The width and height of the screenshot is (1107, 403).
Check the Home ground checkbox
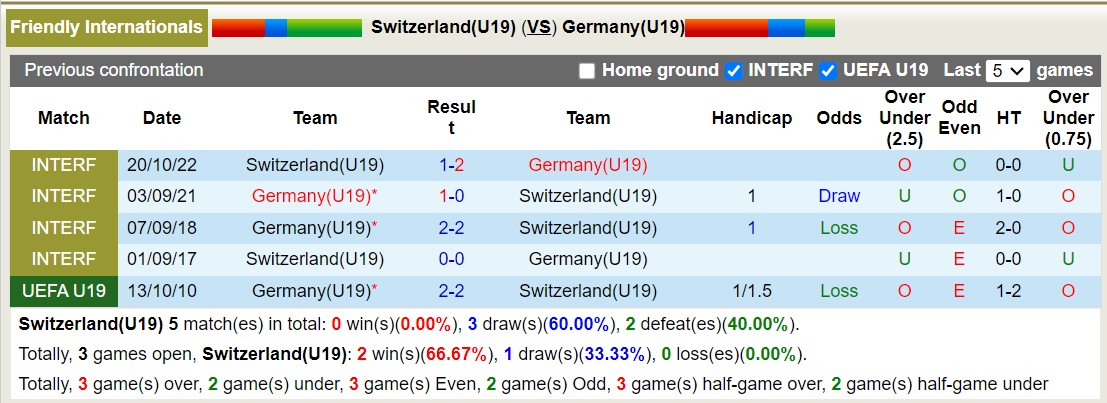pos(587,71)
